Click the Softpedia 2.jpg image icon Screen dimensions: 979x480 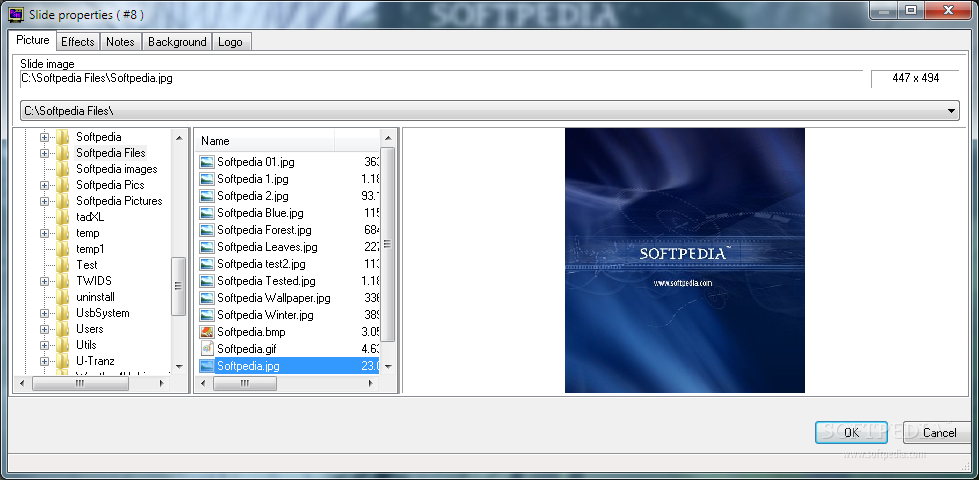(x=207, y=196)
